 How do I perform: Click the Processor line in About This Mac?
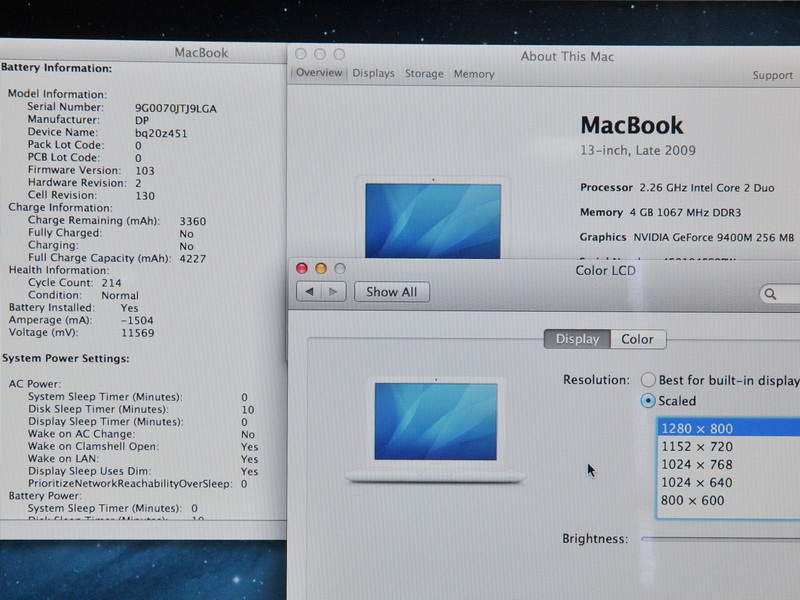click(677, 187)
